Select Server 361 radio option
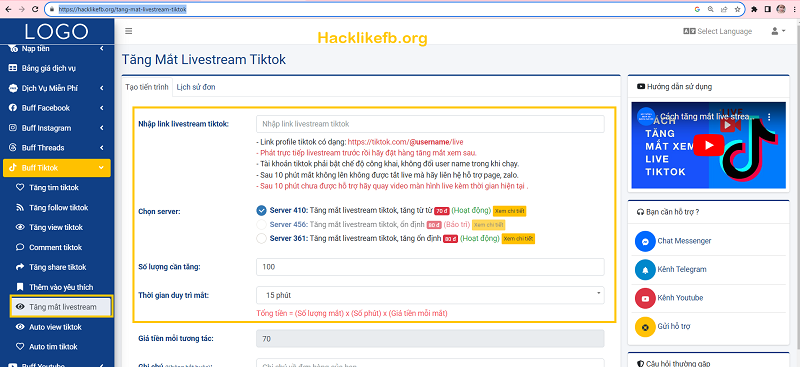Screen dimensions: 800x367 coord(262,238)
